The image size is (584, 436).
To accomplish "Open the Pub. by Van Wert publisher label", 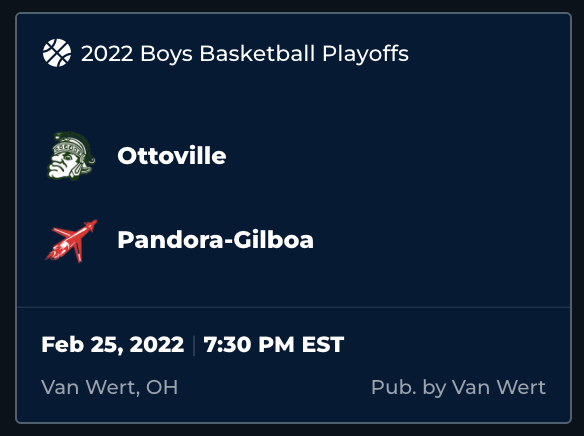I will point(458,387).
